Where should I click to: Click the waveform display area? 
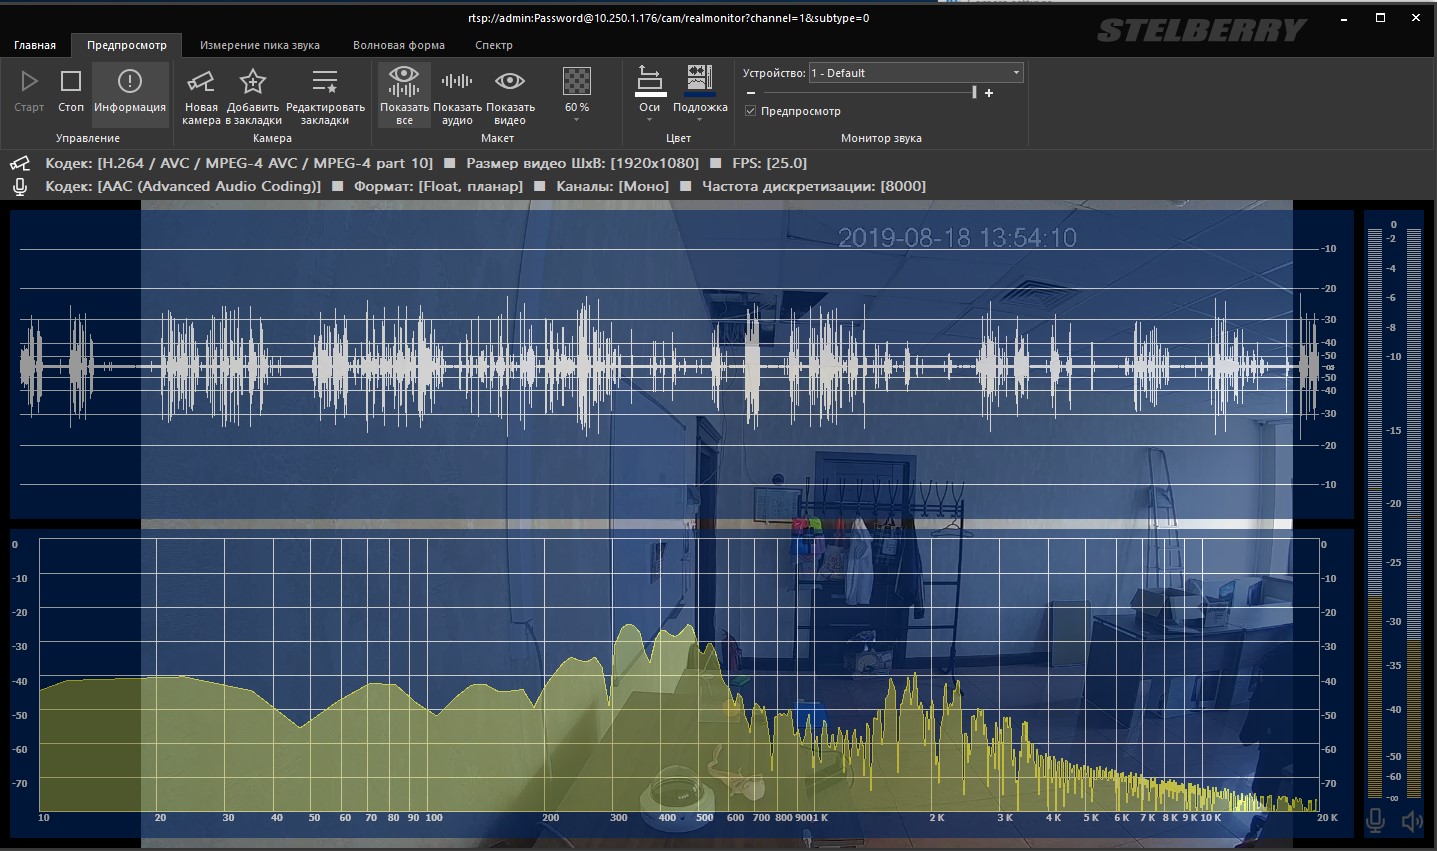point(680,365)
